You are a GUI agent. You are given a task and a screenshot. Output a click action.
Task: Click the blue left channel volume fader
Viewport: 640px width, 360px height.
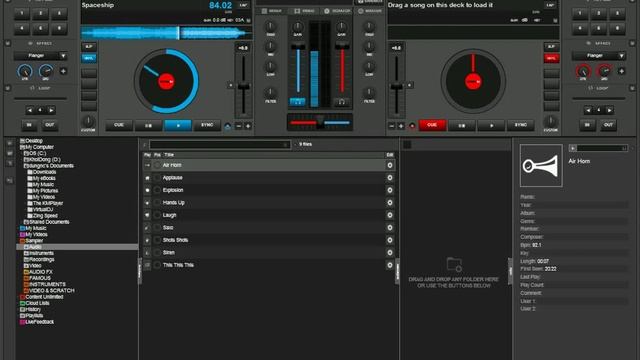[x=298, y=47]
